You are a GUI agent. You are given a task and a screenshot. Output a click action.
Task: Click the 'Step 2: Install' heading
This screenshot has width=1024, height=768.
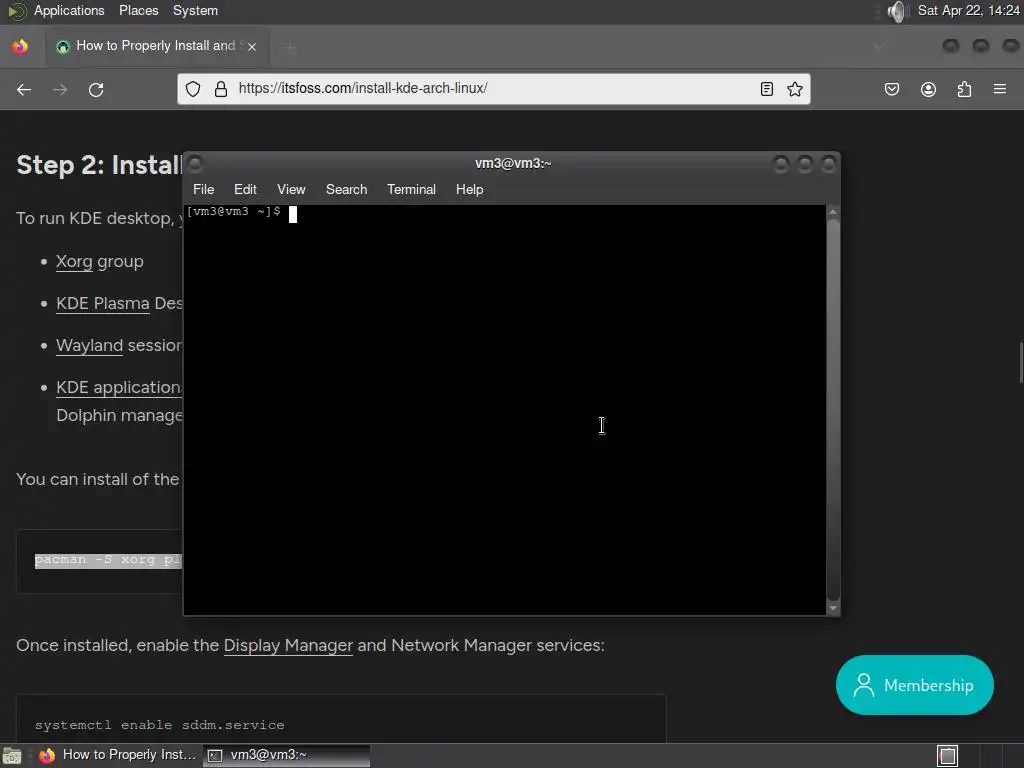99,165
